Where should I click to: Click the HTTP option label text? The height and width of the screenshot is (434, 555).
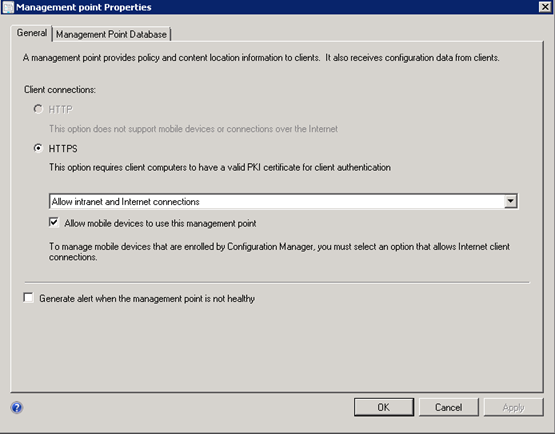coord(61,109)
